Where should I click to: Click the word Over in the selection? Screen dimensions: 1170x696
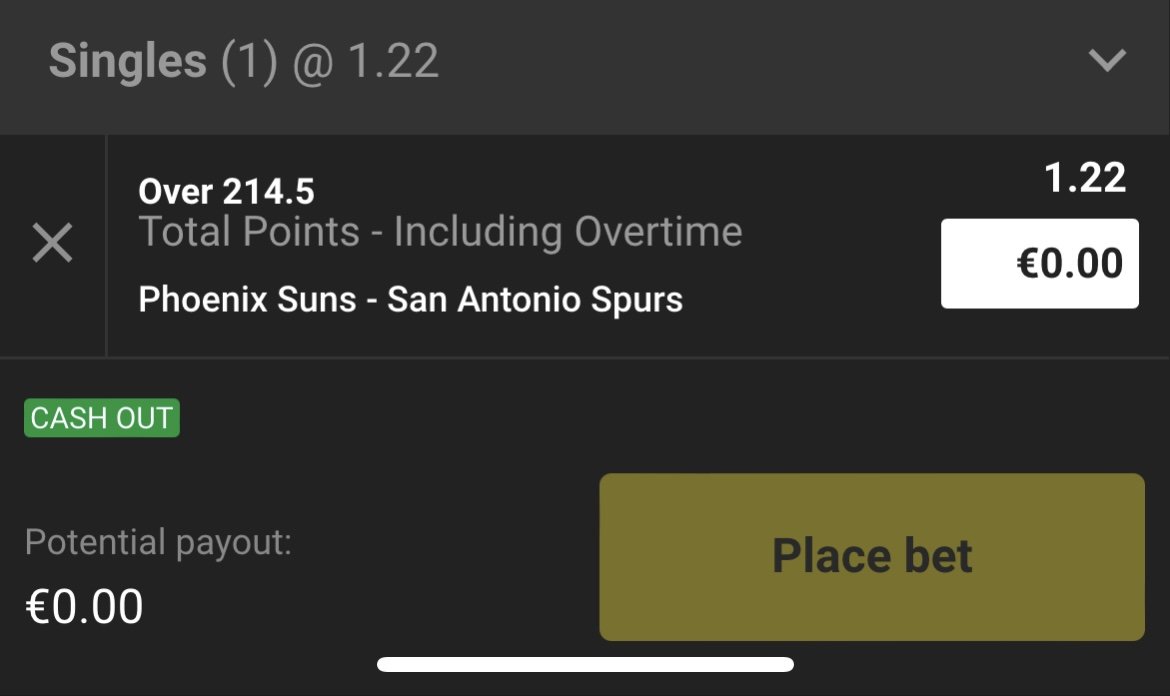(x=176, y=191)
